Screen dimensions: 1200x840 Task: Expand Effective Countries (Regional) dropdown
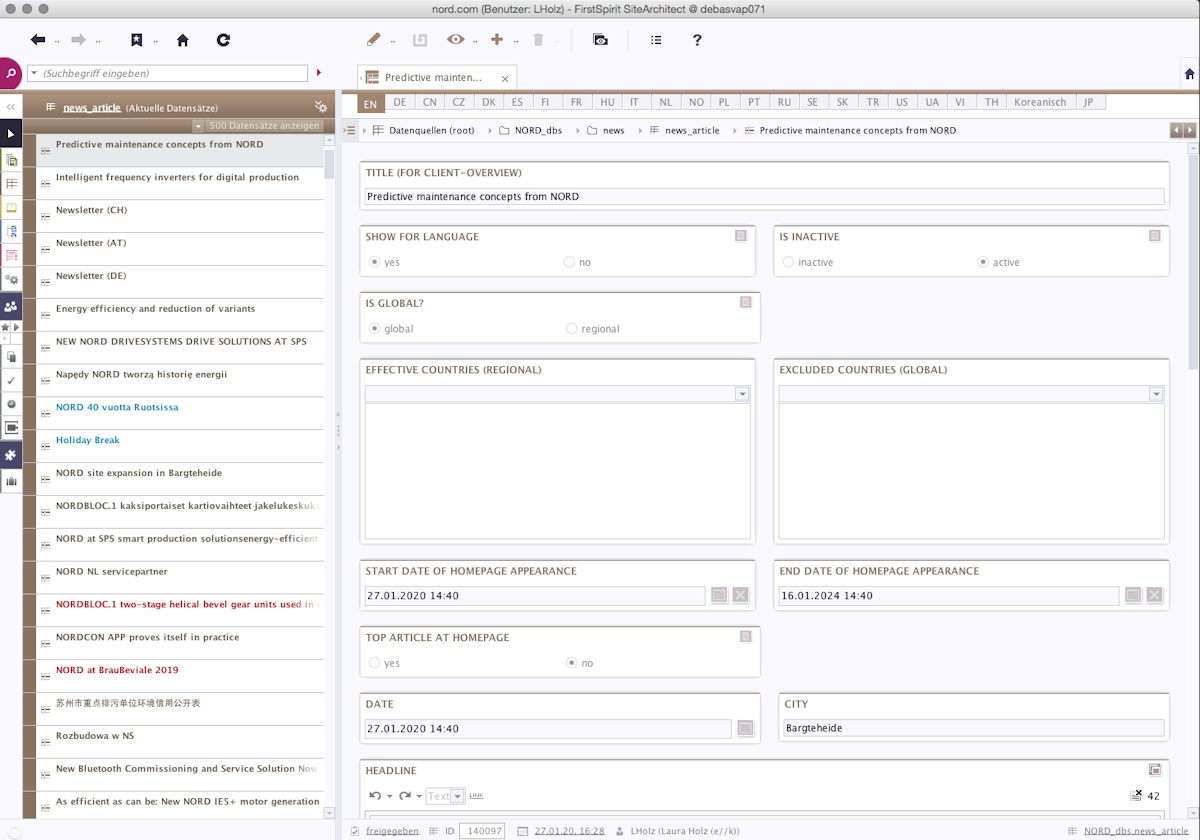pos(742,395)
